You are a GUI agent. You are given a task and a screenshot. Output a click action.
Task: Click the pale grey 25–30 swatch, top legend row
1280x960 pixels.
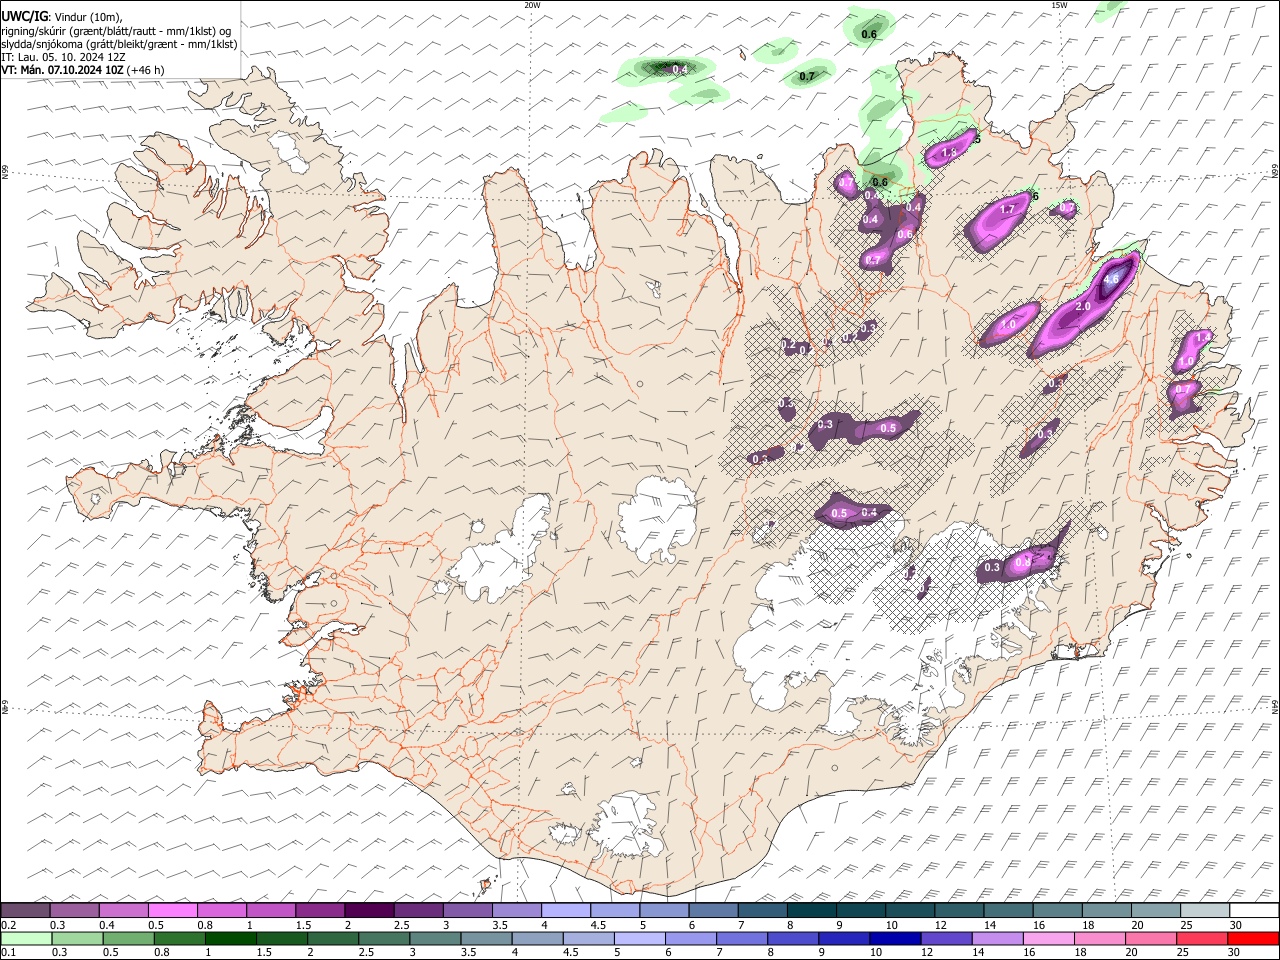point(1205,911)
